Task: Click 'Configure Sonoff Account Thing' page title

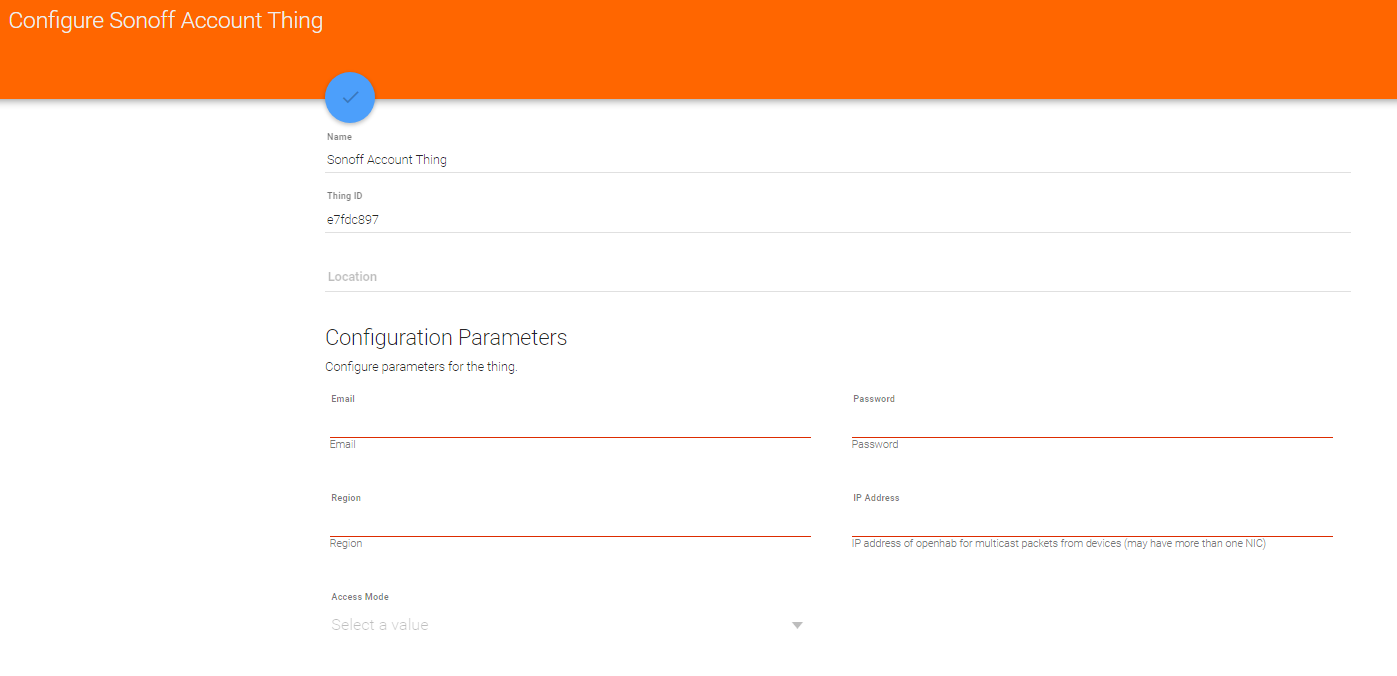Action: click(166, 20)
